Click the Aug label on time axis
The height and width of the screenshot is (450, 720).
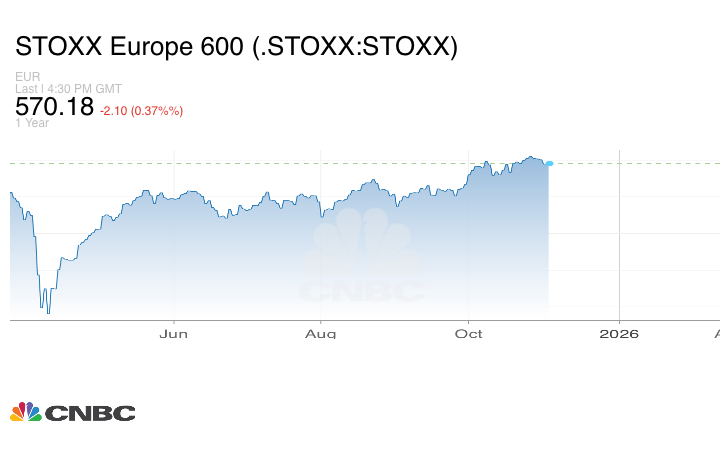pos(321,333)
